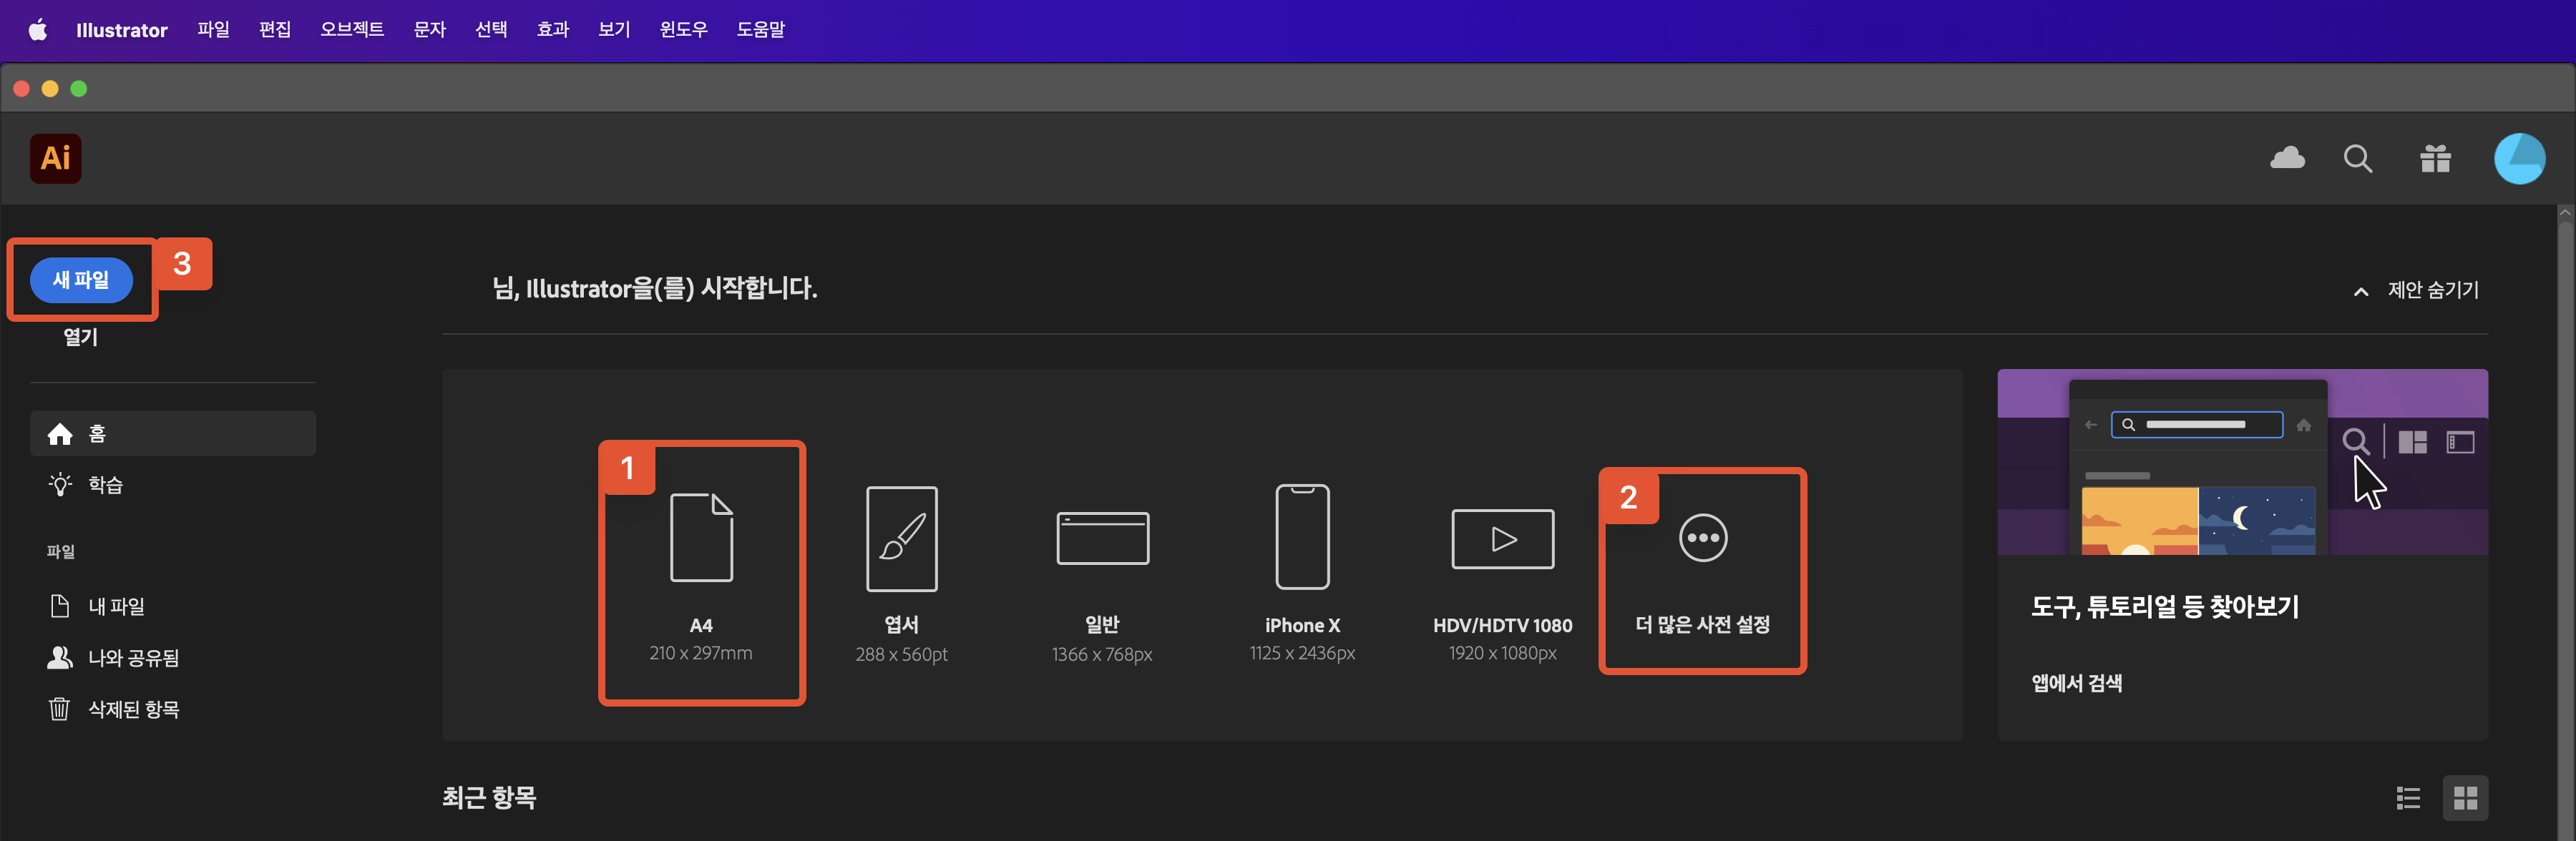Click 앱에서 검색 link
Screen dimensions: 2576x841
2076,683
